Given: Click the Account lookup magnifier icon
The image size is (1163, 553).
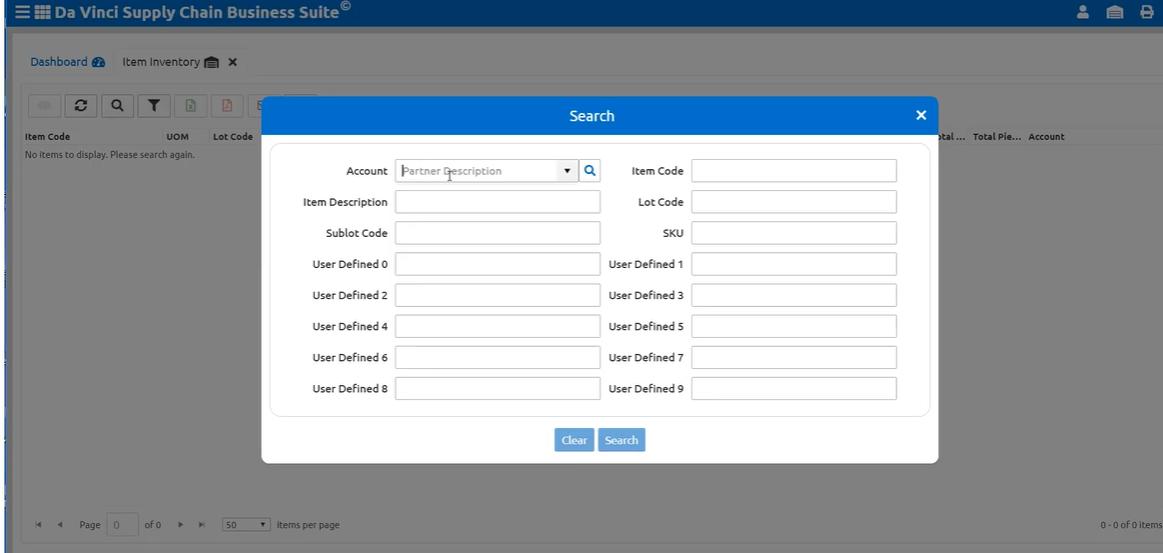Looking at the screenshot, I should 590,171.
